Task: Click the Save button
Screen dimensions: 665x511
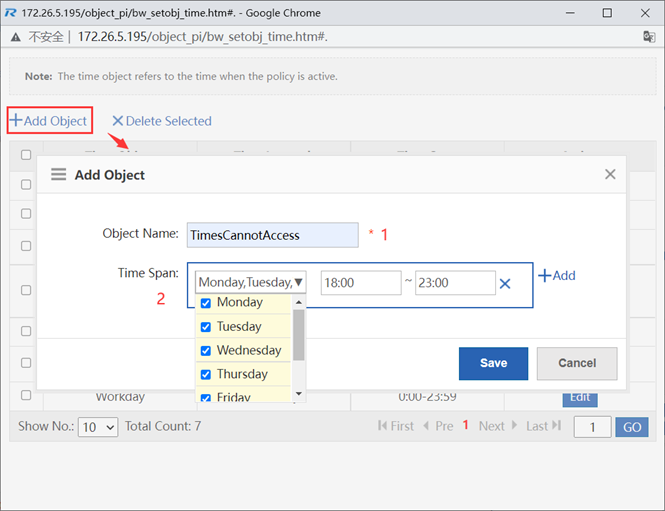Action: click(493, 363)
